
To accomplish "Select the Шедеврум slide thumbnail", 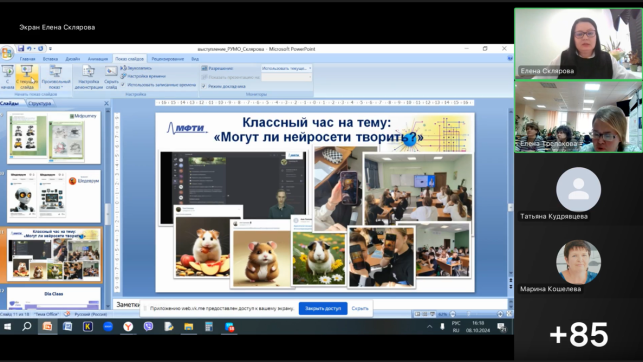I will pos(54,197).
